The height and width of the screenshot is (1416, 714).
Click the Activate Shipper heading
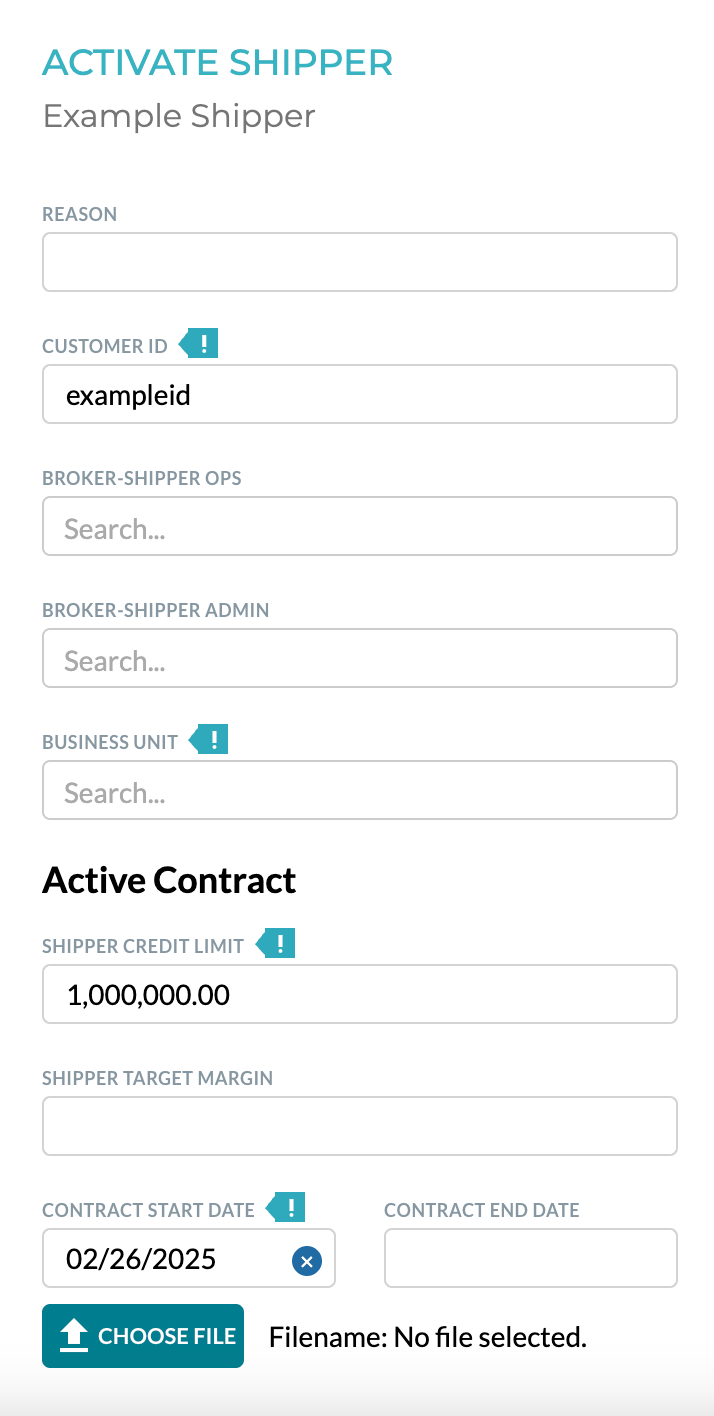[x=218, y=62]
